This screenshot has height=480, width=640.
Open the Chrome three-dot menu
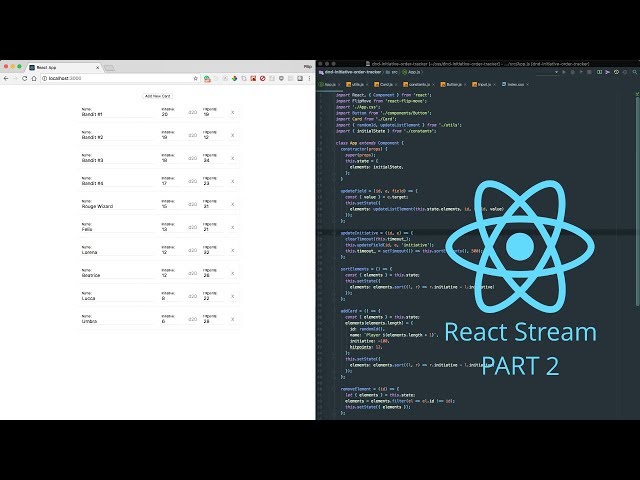tap(309, 78)
